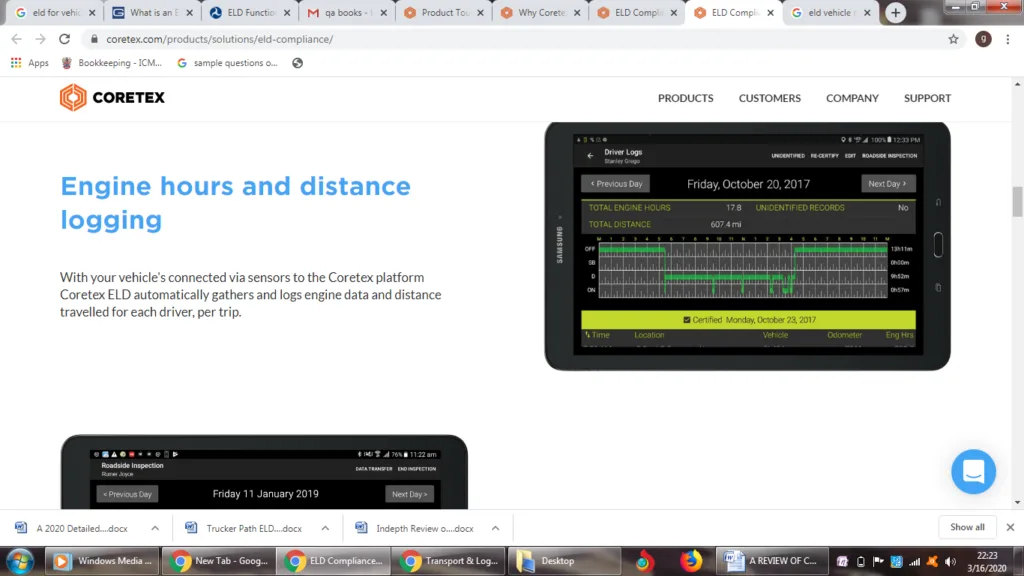Close the downloads bar

[1010, 527]
